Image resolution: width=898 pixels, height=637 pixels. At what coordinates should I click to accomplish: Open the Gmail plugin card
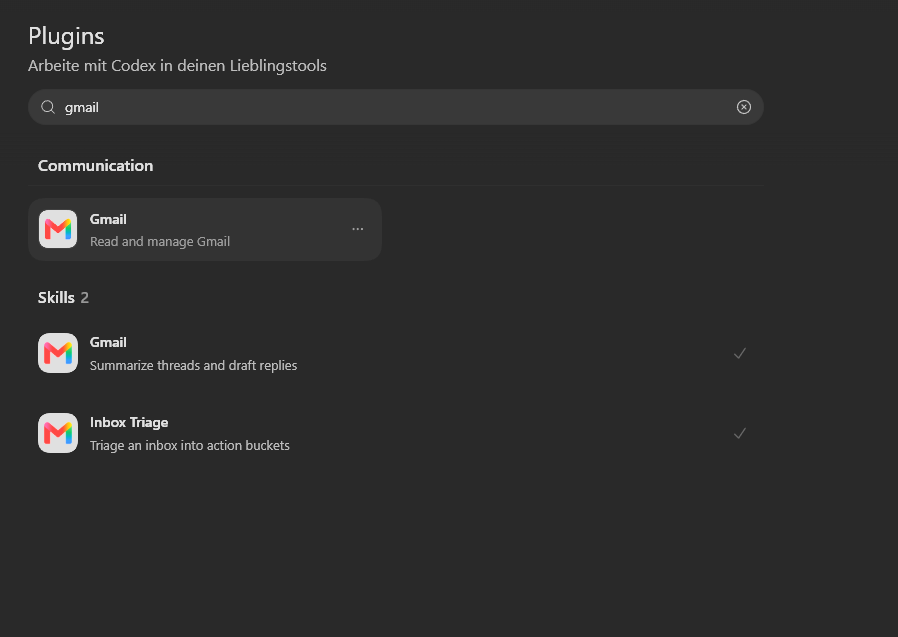(205, 230)
